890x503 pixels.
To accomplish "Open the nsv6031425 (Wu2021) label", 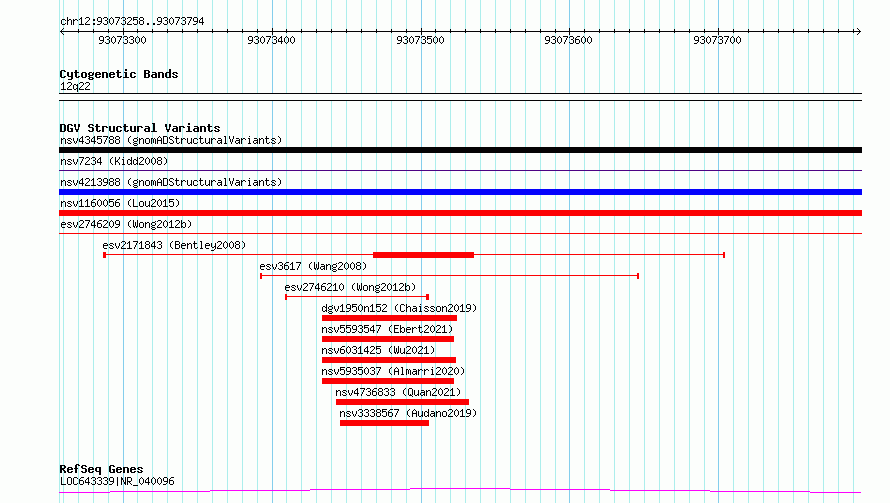I will [378, 350].
